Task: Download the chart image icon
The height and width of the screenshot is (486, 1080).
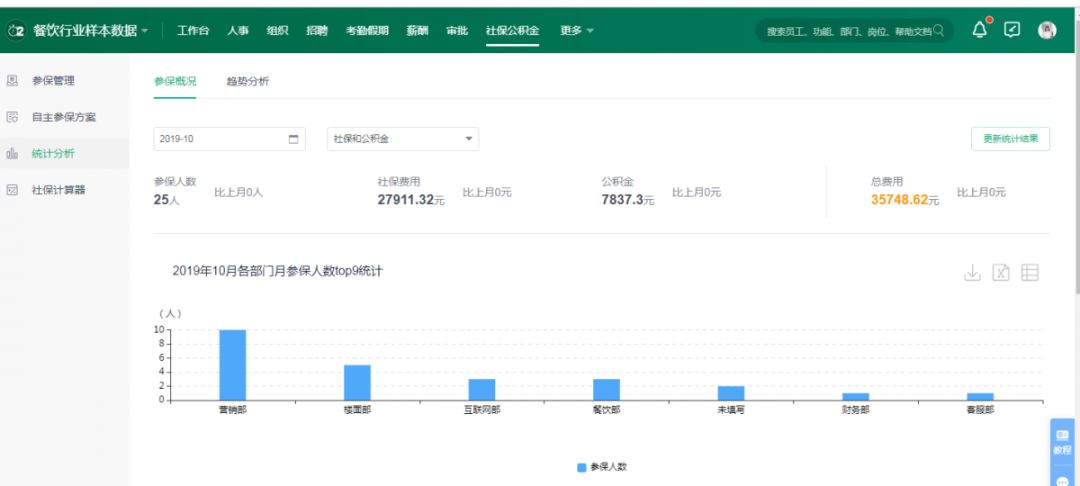Action: (972, 273)
